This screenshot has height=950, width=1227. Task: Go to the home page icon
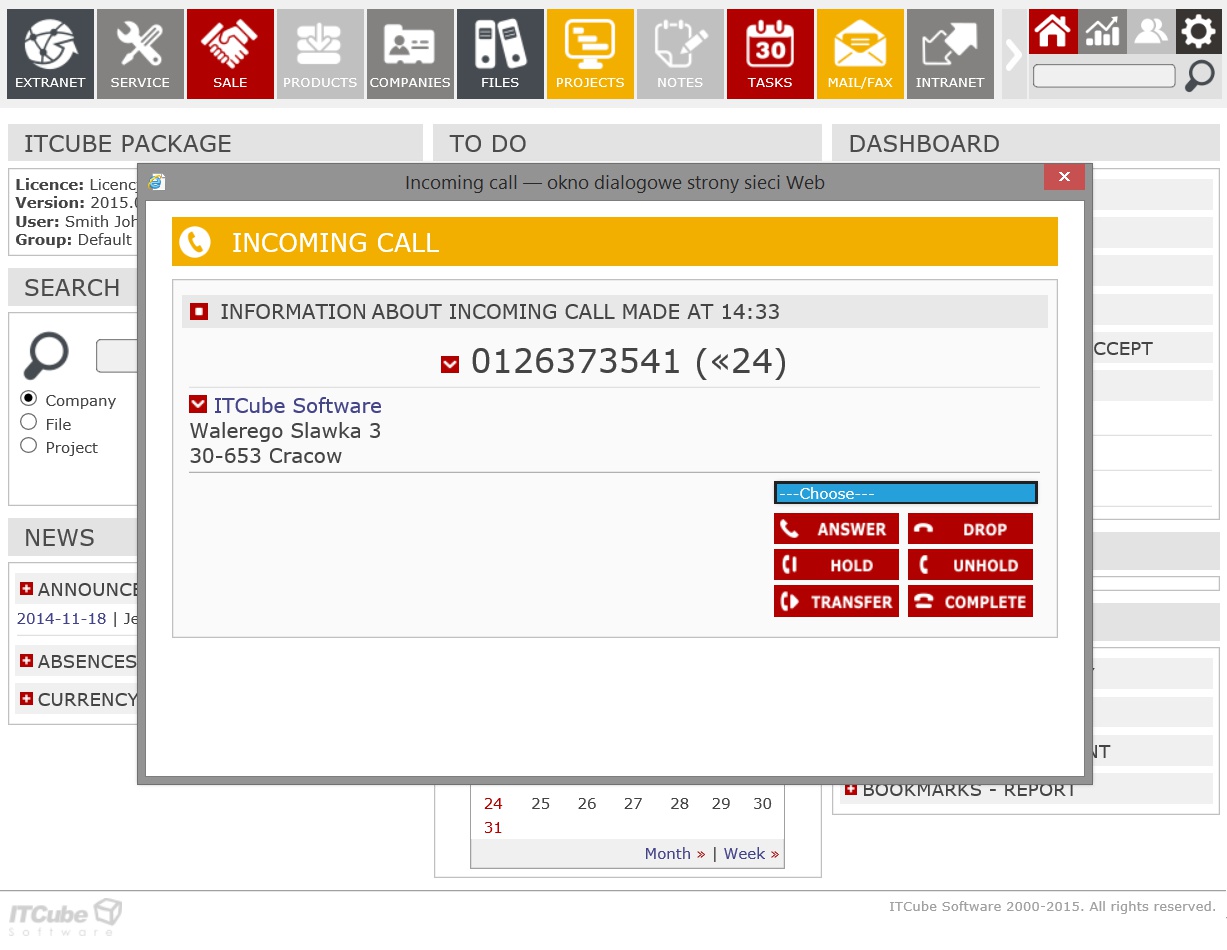coord(1053,31)
